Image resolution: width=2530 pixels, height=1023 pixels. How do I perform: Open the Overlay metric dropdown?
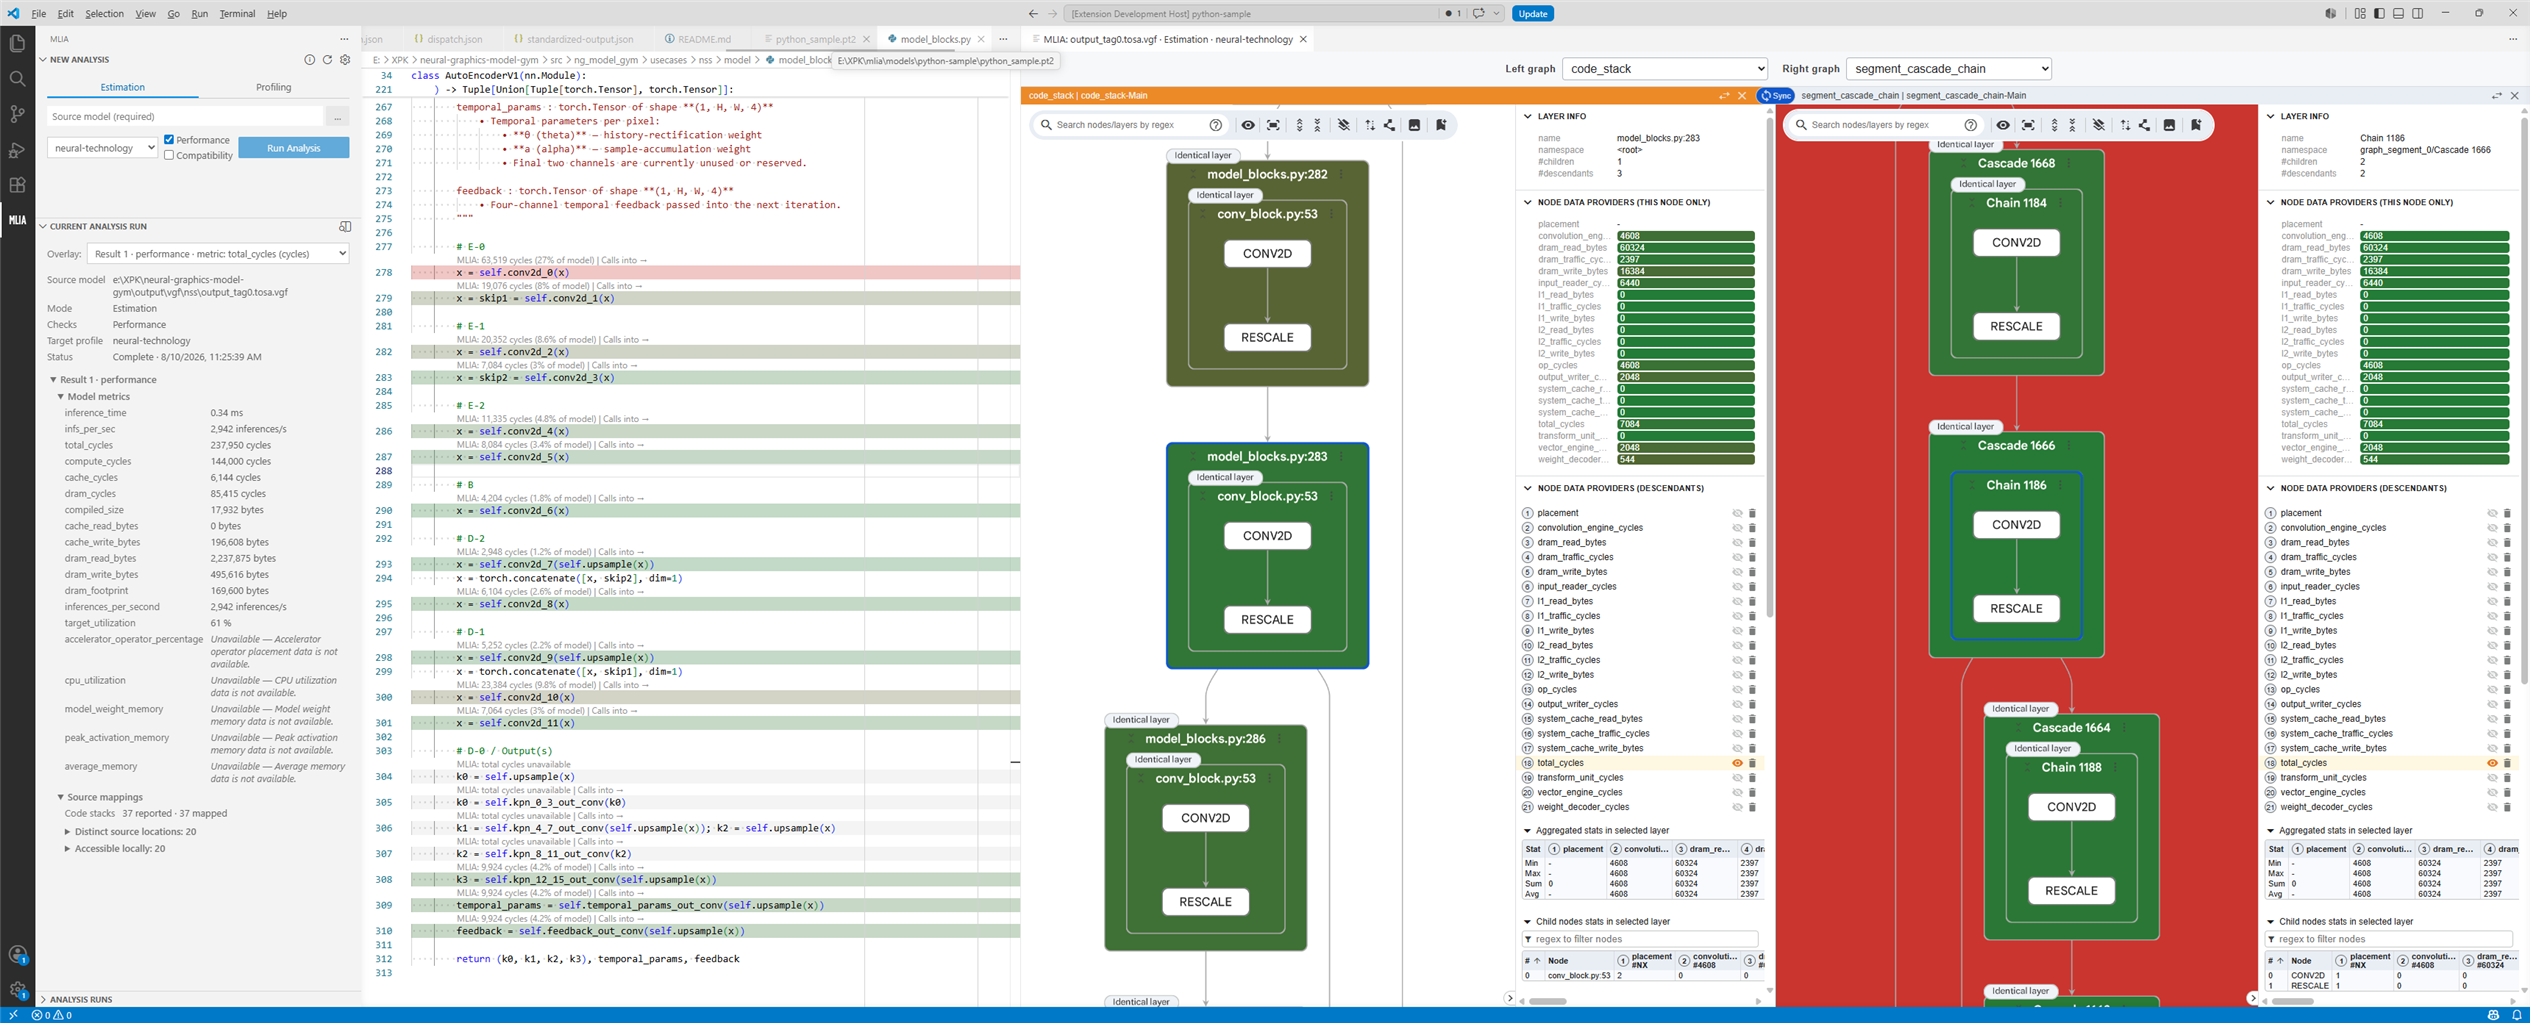[218, 254]
